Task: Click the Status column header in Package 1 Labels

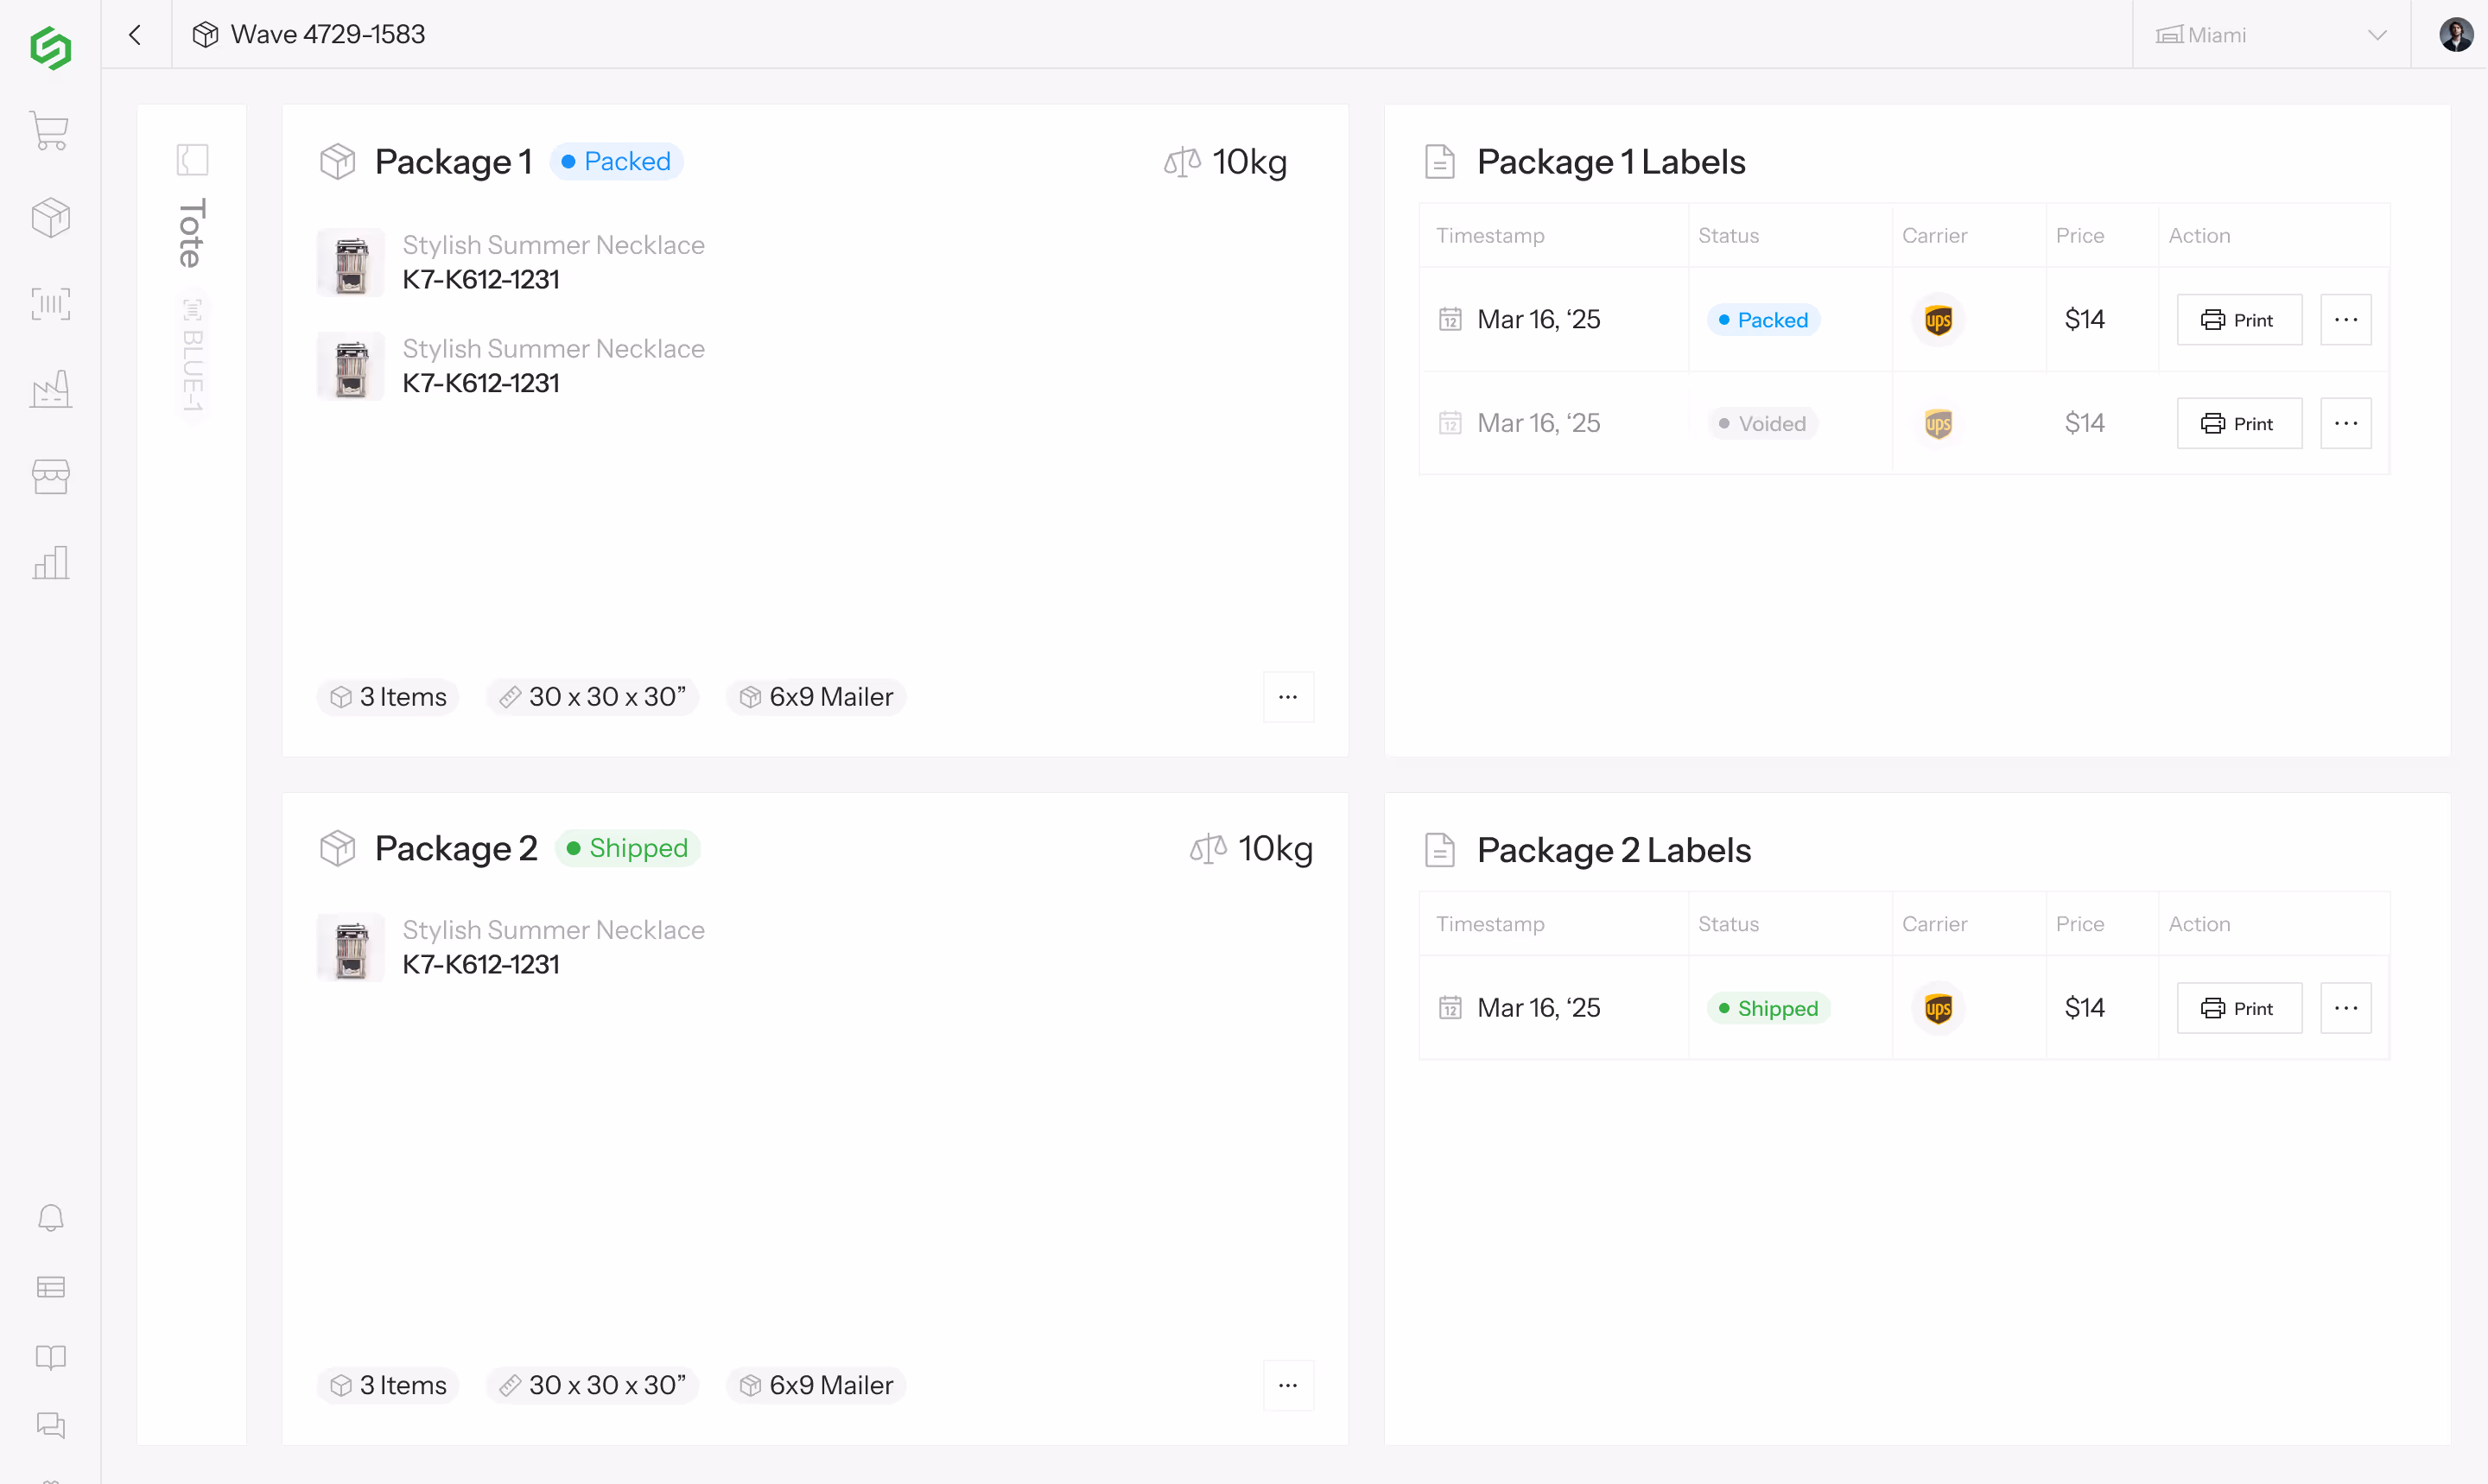Action: (x=1728, y=236)
